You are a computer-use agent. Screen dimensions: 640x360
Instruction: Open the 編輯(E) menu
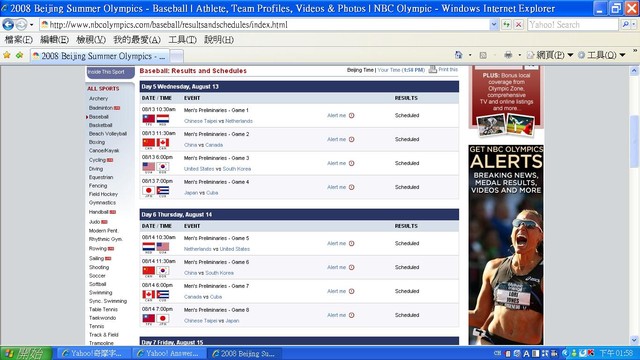coord(54,40)
